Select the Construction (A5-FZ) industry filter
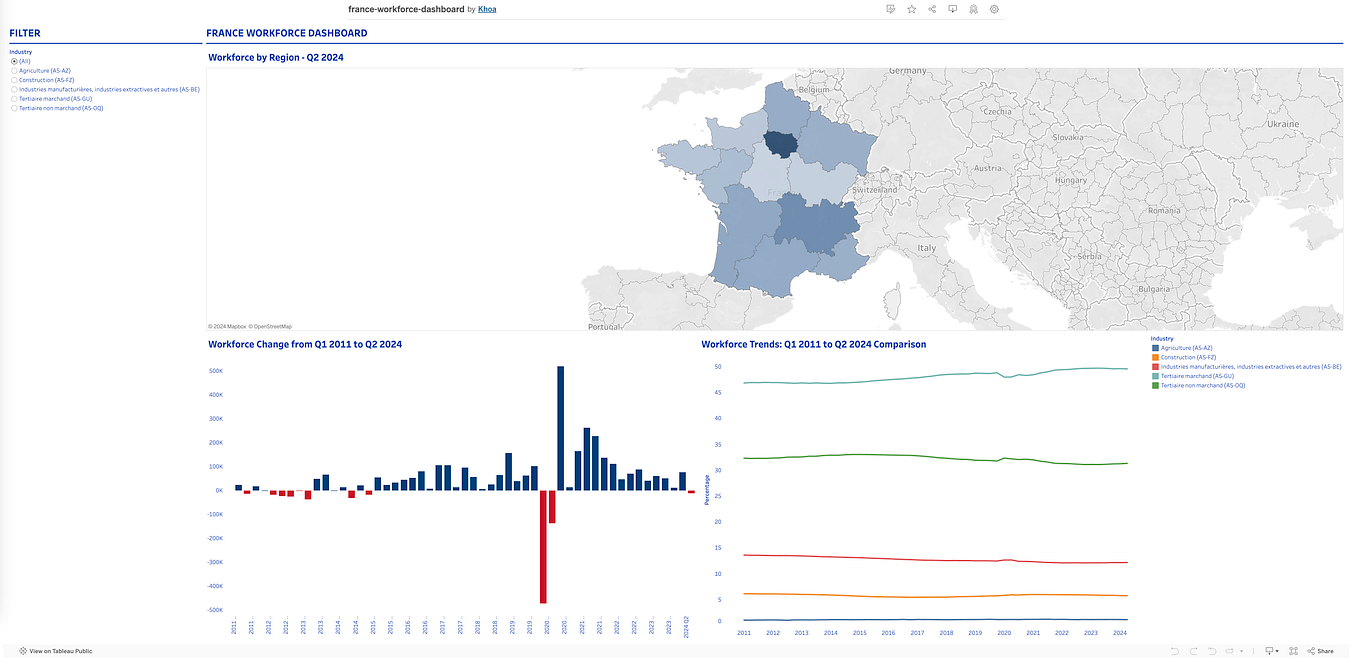1358x659 pixels. coord(14,79)
